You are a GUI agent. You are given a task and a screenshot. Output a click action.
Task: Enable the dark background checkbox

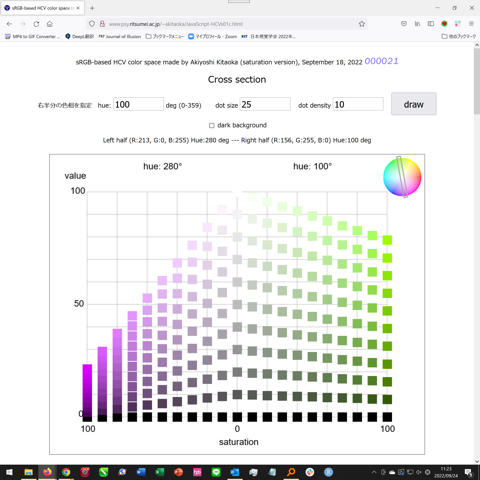(211, 125)
